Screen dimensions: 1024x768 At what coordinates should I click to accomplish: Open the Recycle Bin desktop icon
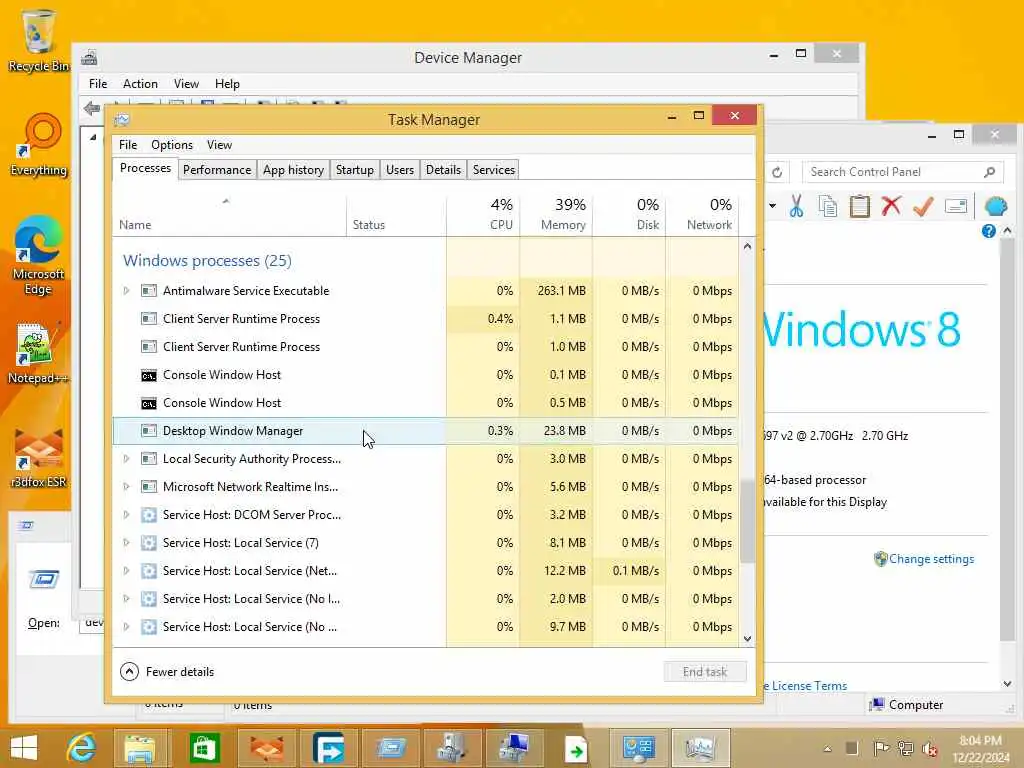[x=37, y=40]
